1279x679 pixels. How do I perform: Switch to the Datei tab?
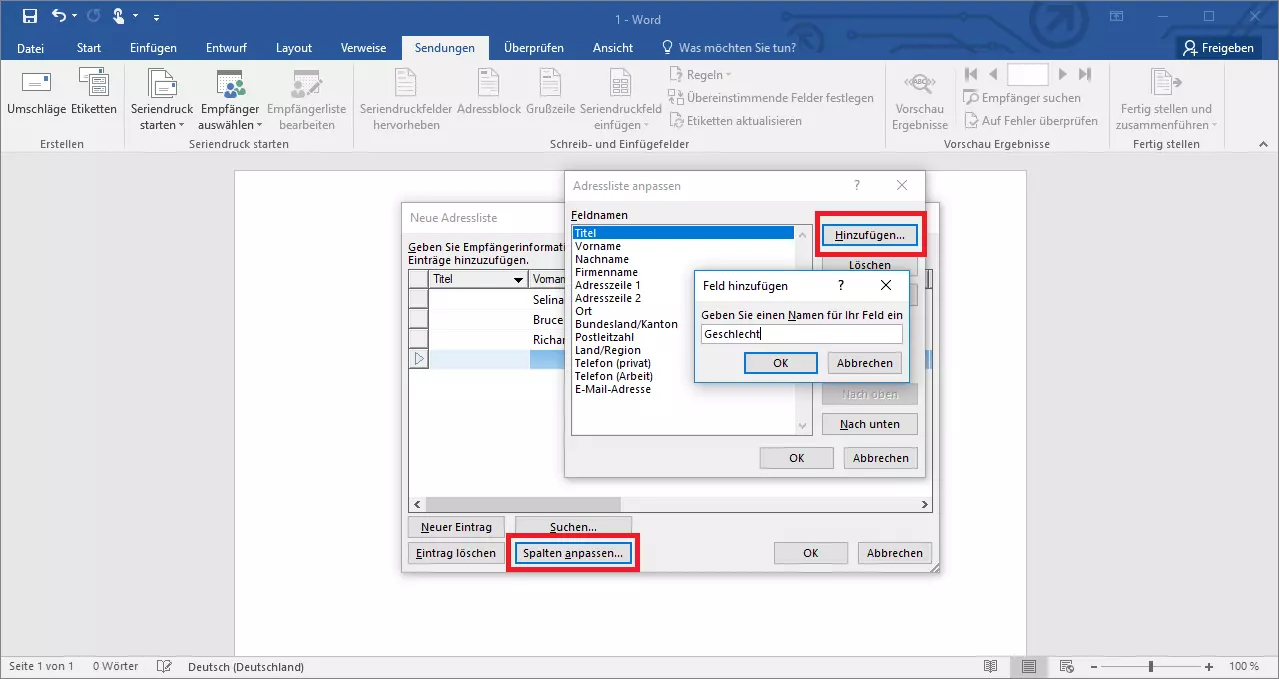point(31,48)
